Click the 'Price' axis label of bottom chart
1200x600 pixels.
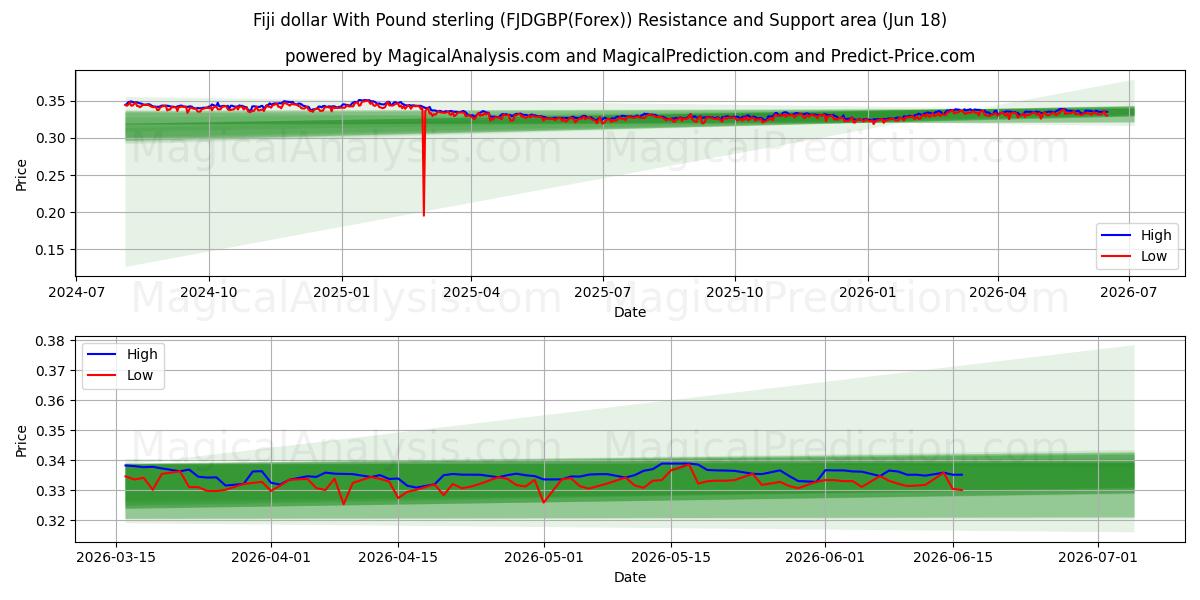pos(22,439)
